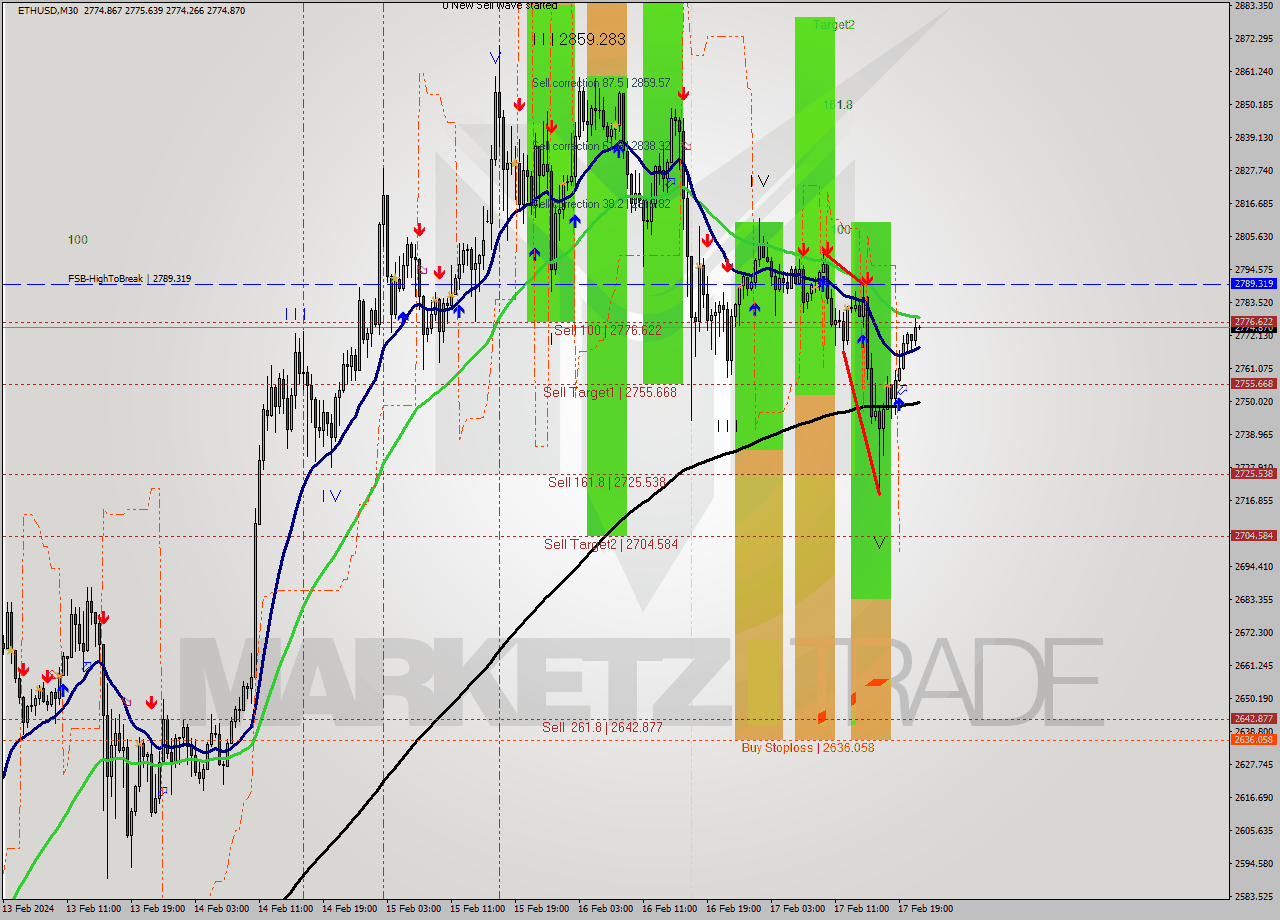Screen dimensions: 1280x920
Task: Select the Sell 261.8 | 2642.877 label
Action: click(x=602, y=727)
